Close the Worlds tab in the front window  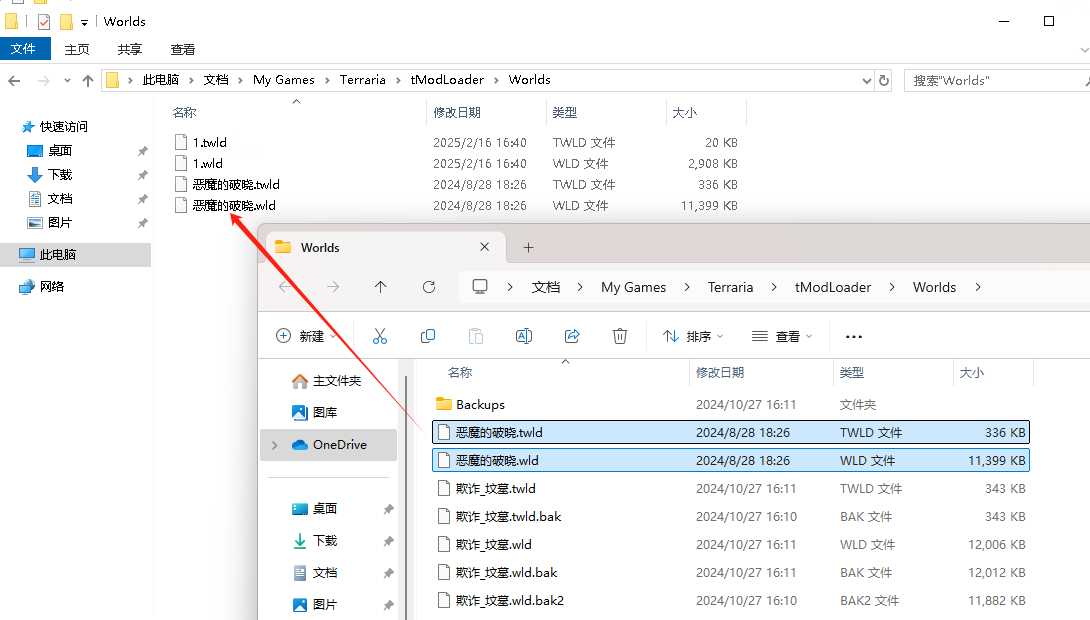(485, 247)
